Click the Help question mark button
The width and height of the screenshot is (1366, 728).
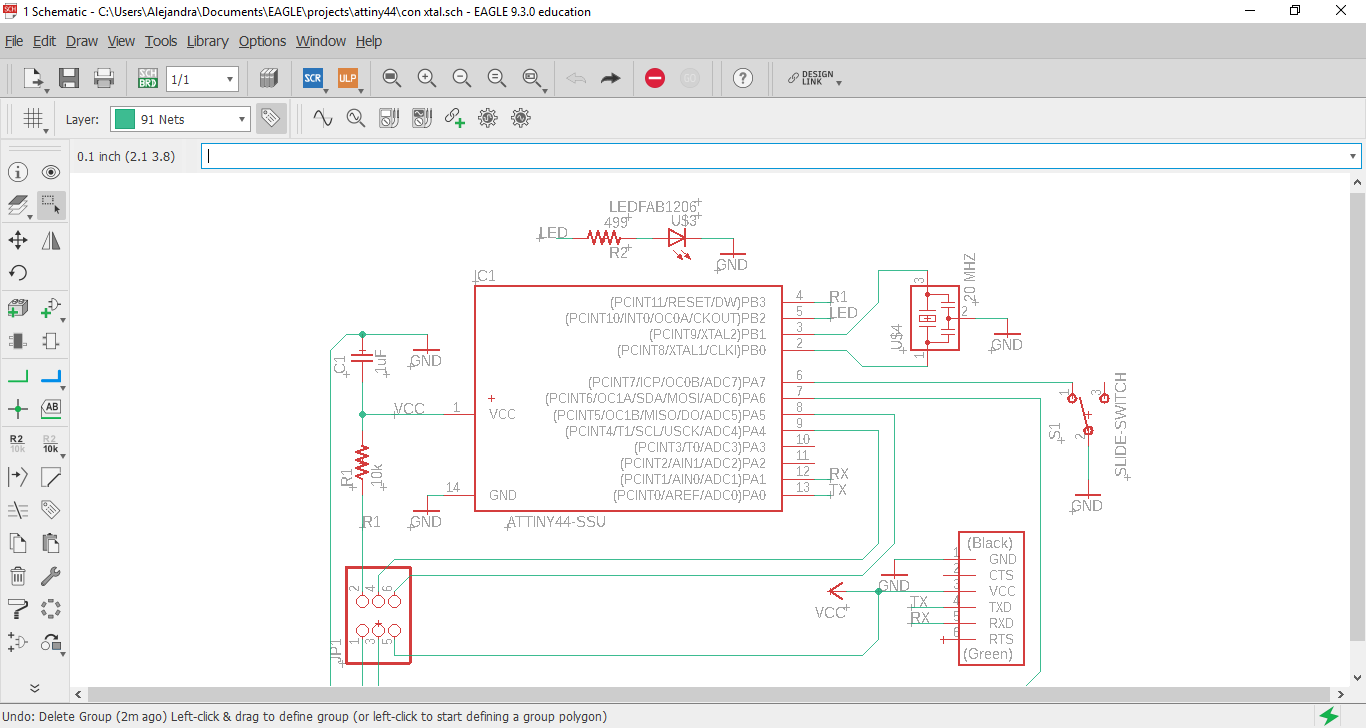click(x=742, y=78)
